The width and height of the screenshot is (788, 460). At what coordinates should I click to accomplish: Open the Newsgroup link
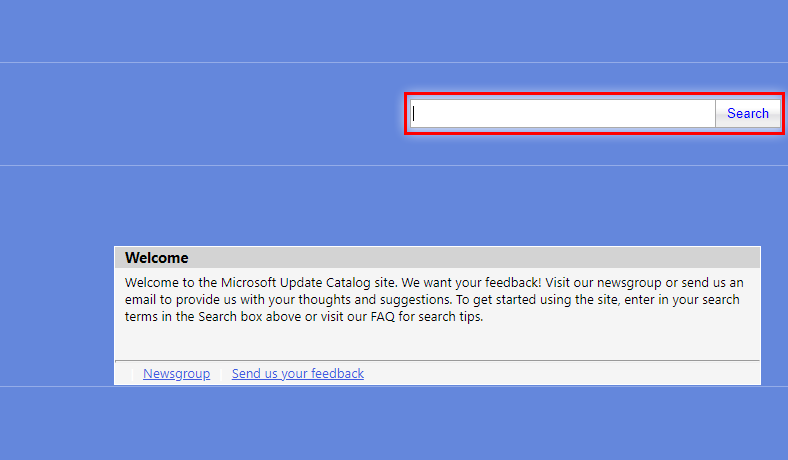coord(176,374)
